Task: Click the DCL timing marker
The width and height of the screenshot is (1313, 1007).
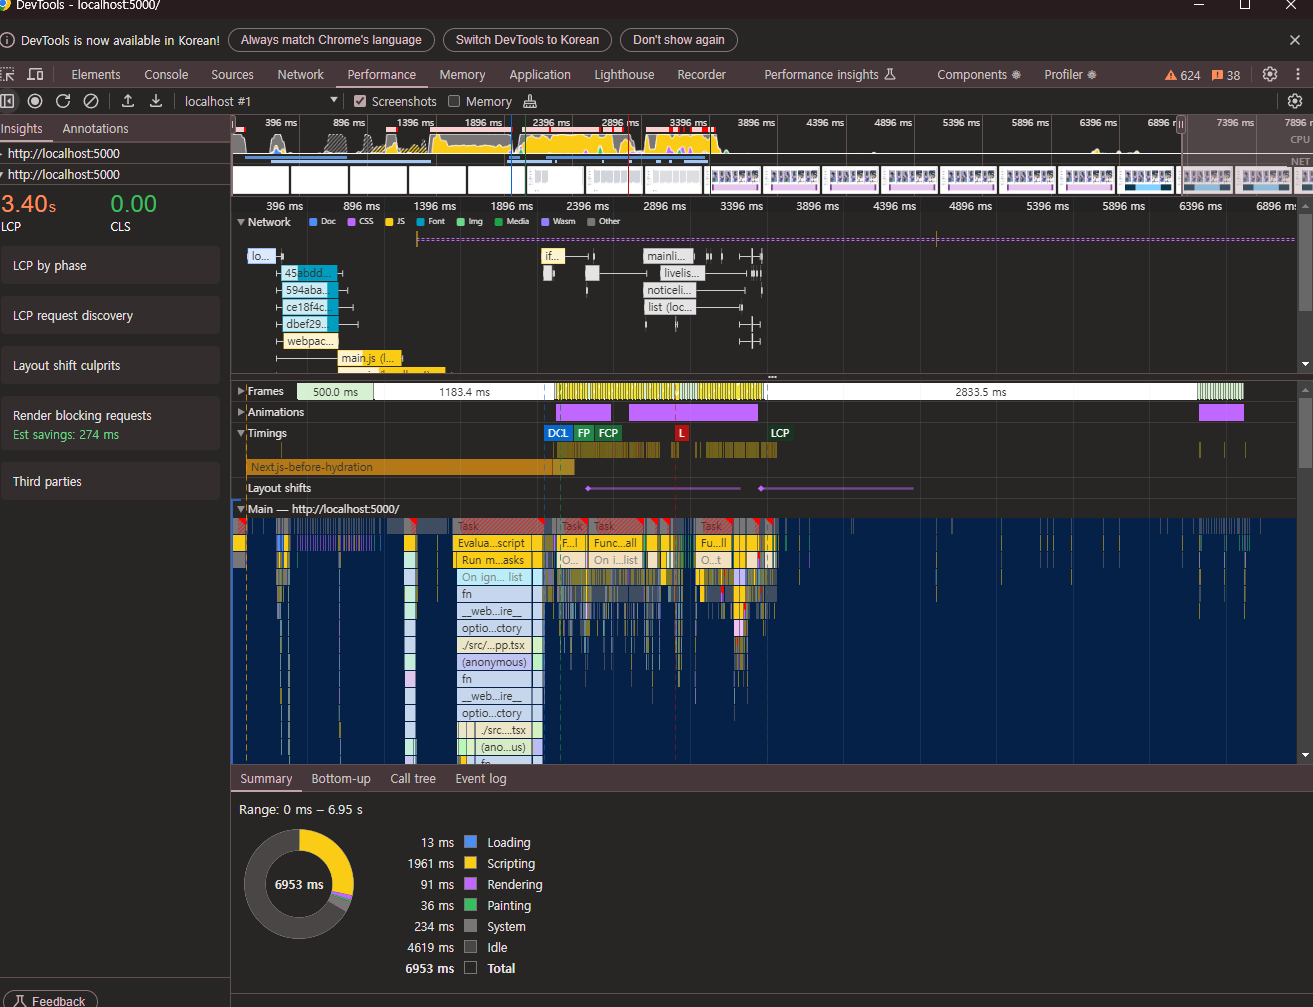Action: pyautogui.click(x=558, y=433)
